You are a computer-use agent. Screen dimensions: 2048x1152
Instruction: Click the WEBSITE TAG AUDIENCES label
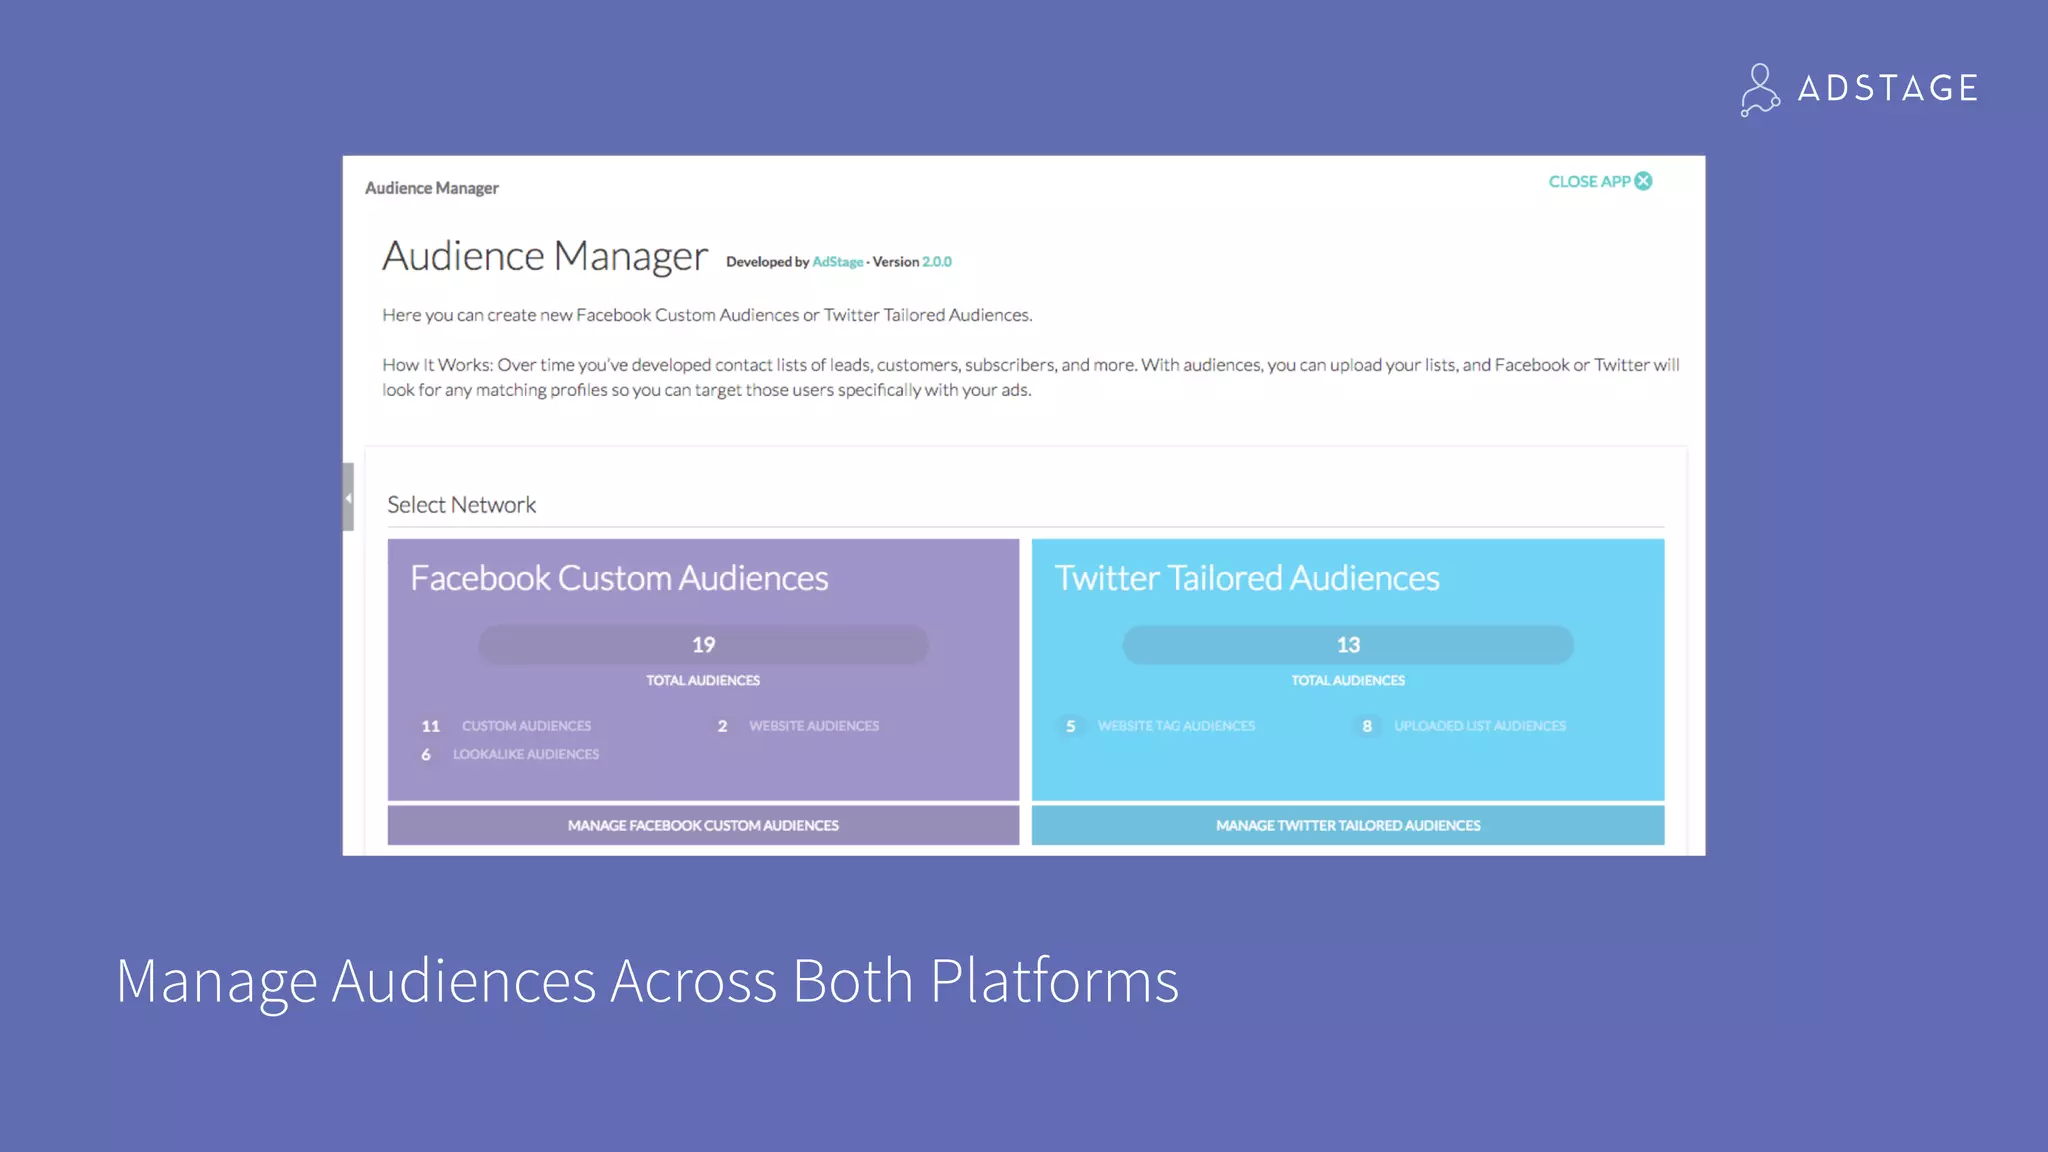pyautogui.click(x=1176, y=726)
